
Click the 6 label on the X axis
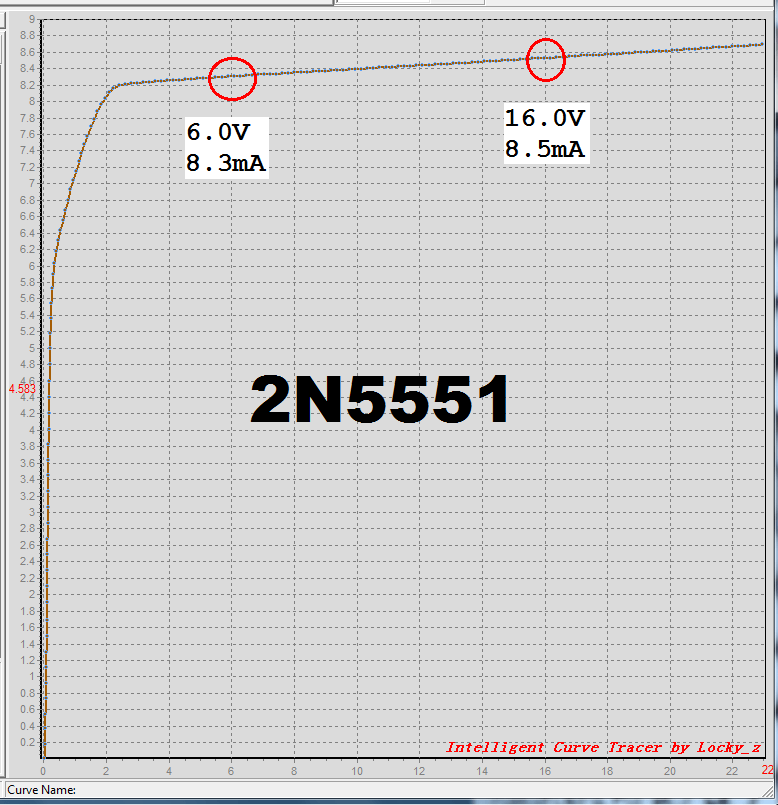[231, 771]
